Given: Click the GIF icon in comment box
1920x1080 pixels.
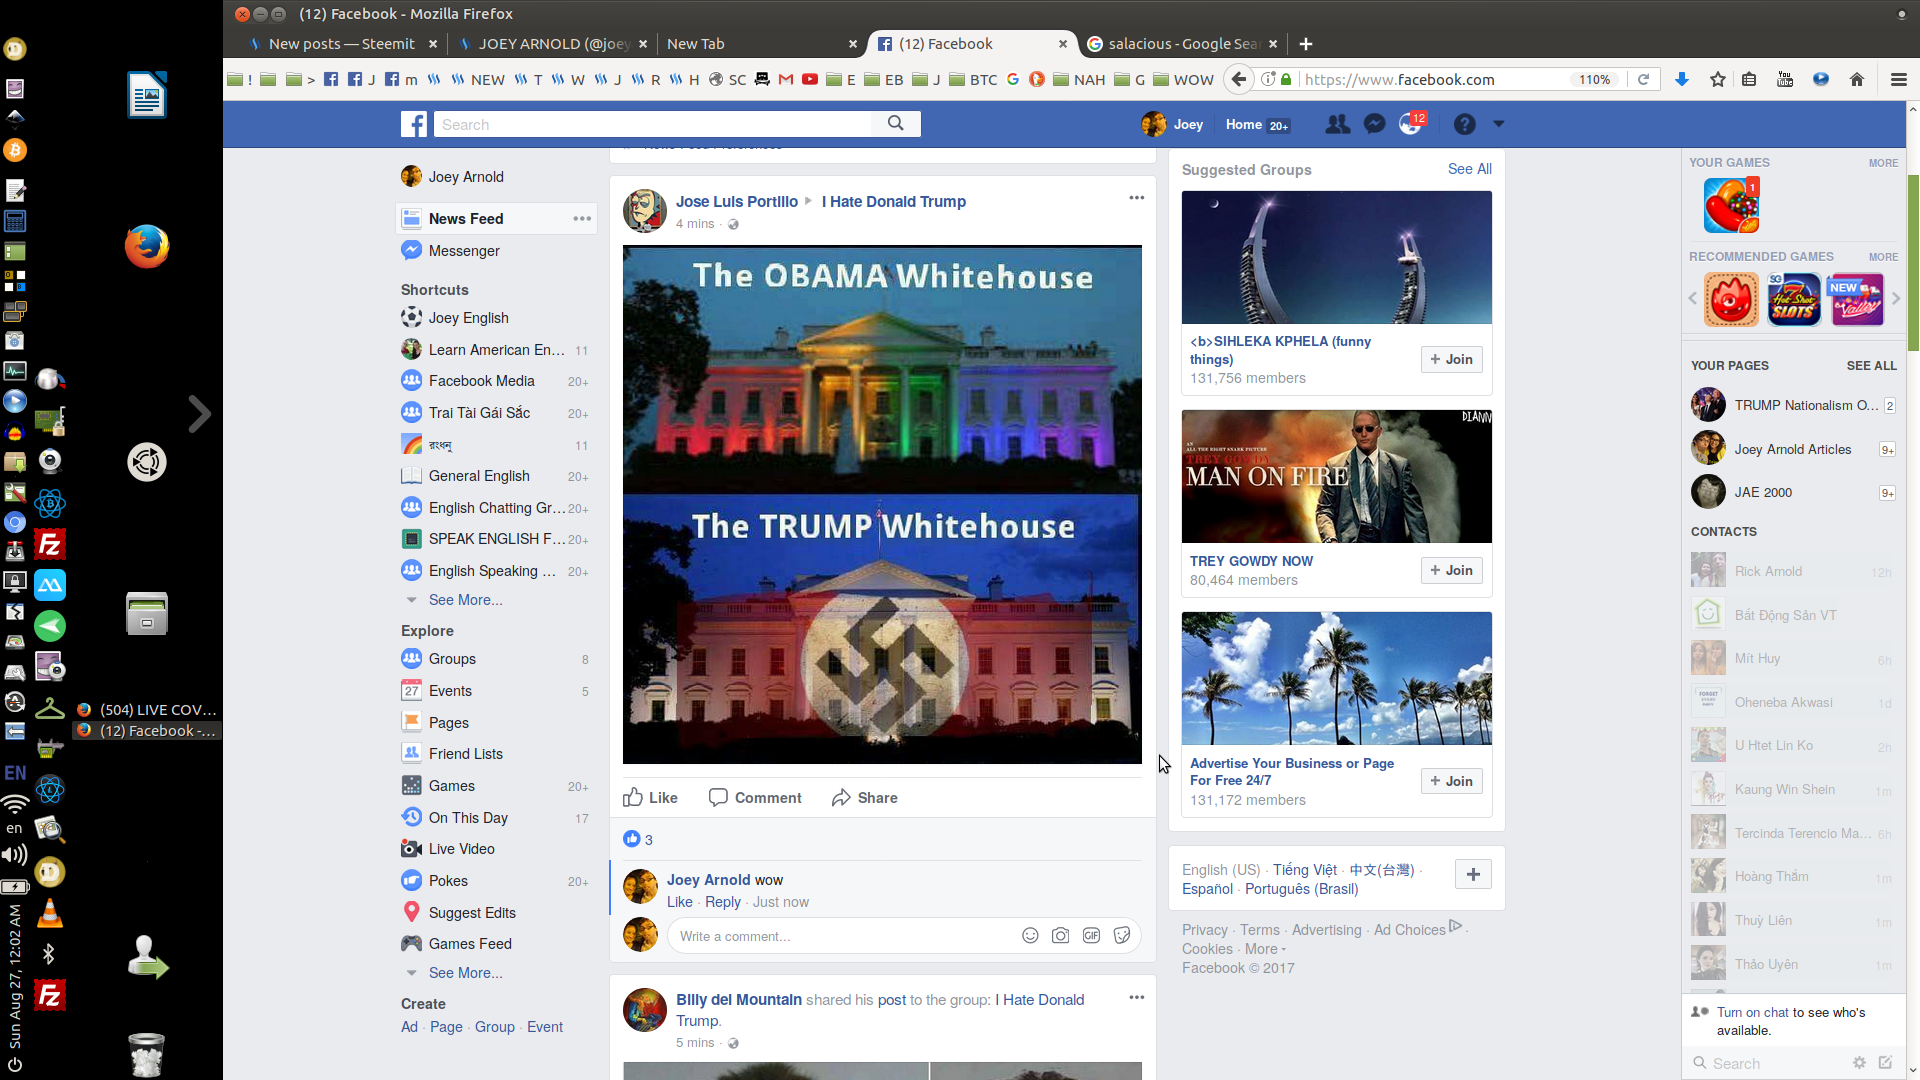Looking at the screenshot, I should coord(1091,936).
